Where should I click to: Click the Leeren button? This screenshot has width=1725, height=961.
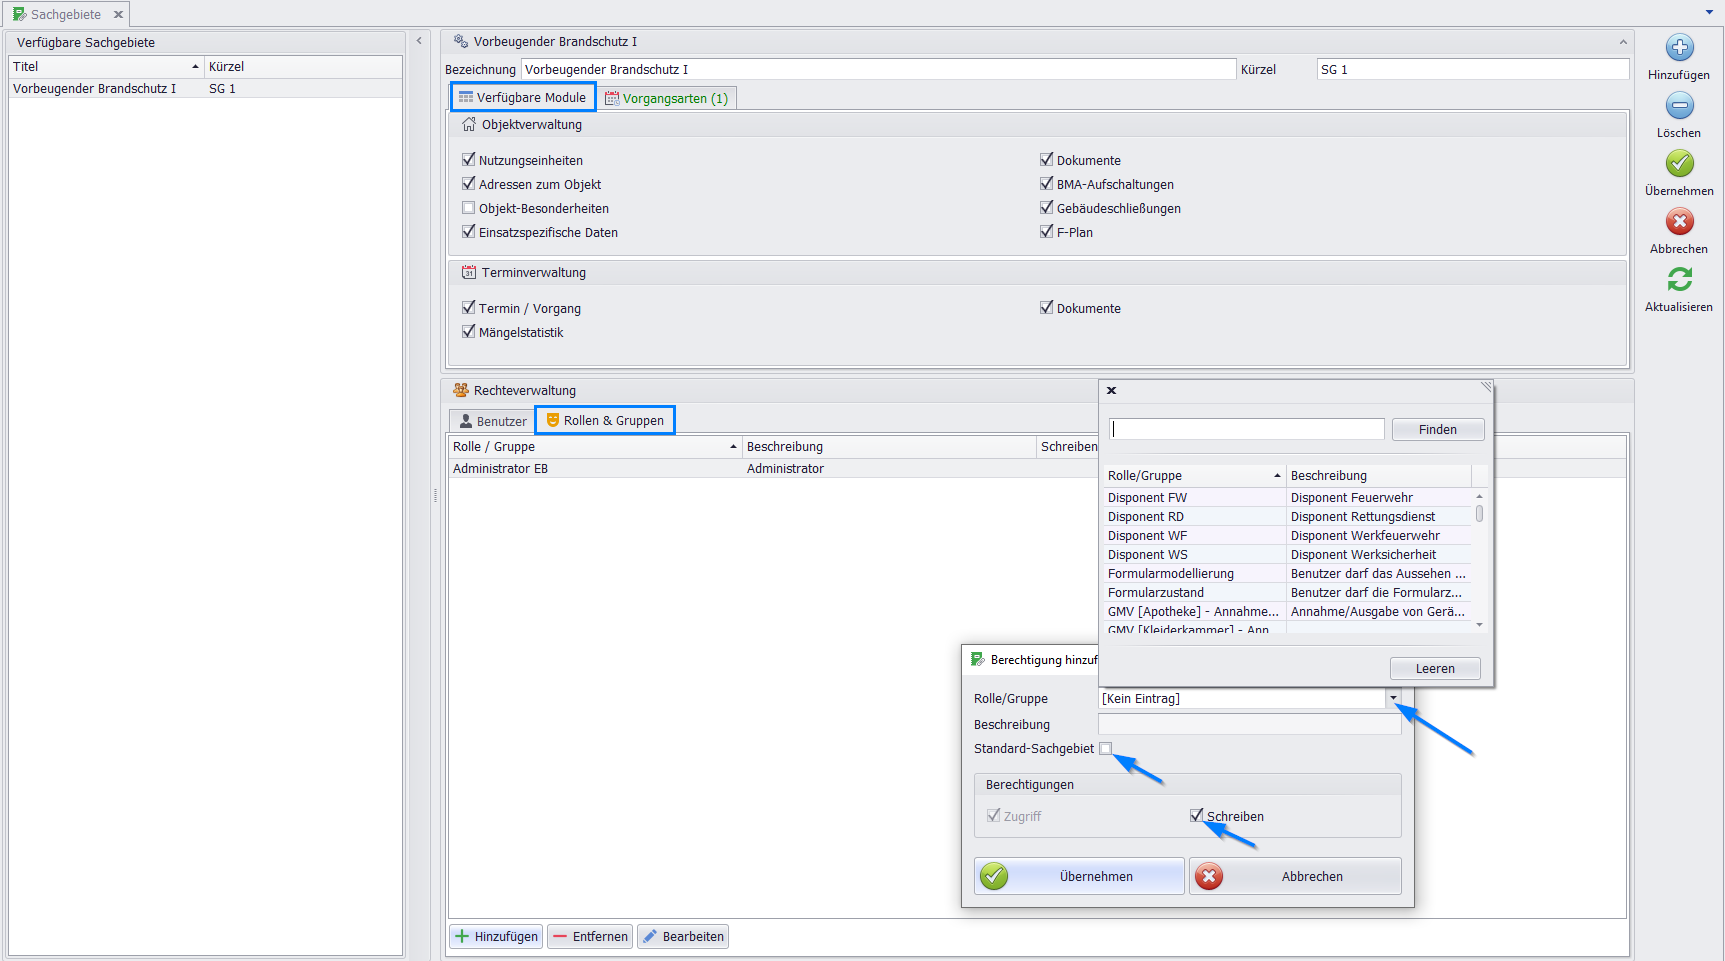1434,669
